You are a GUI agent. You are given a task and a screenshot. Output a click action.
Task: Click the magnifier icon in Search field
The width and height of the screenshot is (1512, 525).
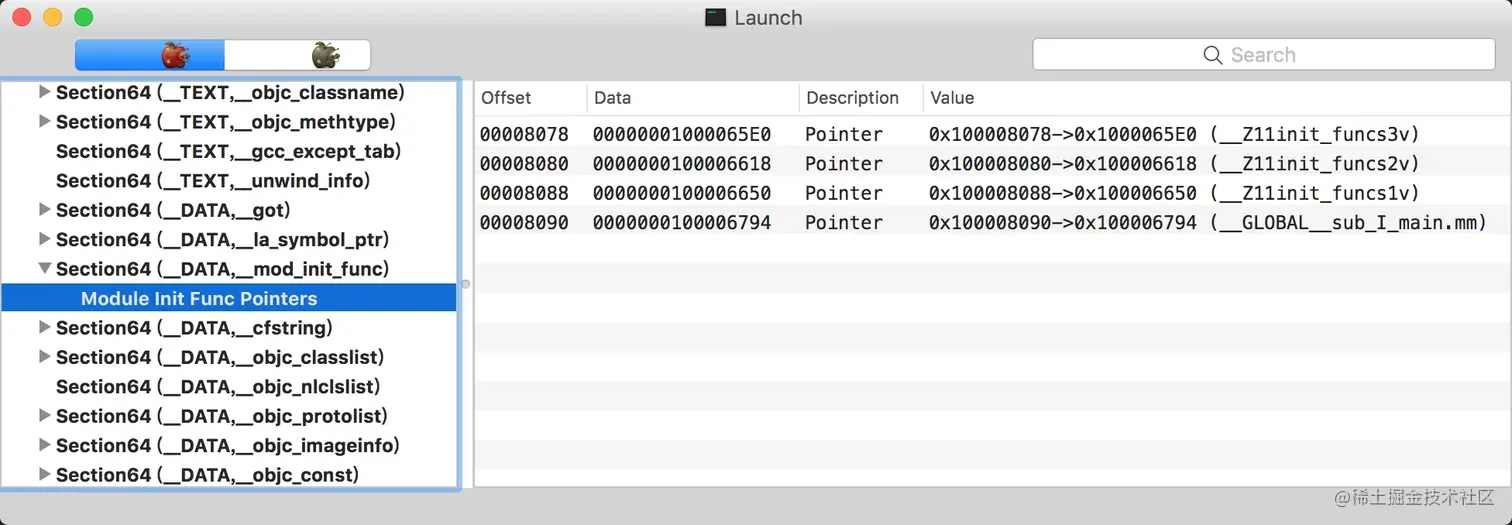(x=1213, y=55)
